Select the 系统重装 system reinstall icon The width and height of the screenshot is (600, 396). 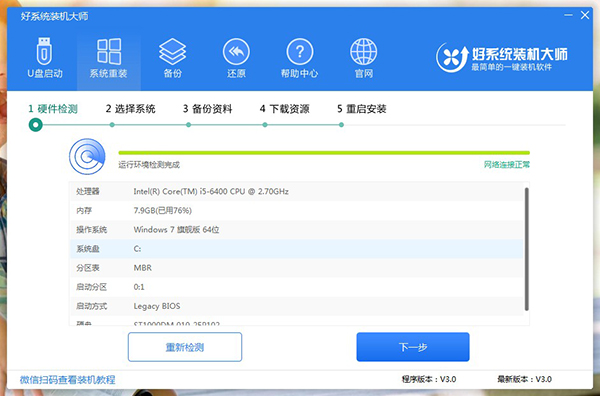[109, 57]
